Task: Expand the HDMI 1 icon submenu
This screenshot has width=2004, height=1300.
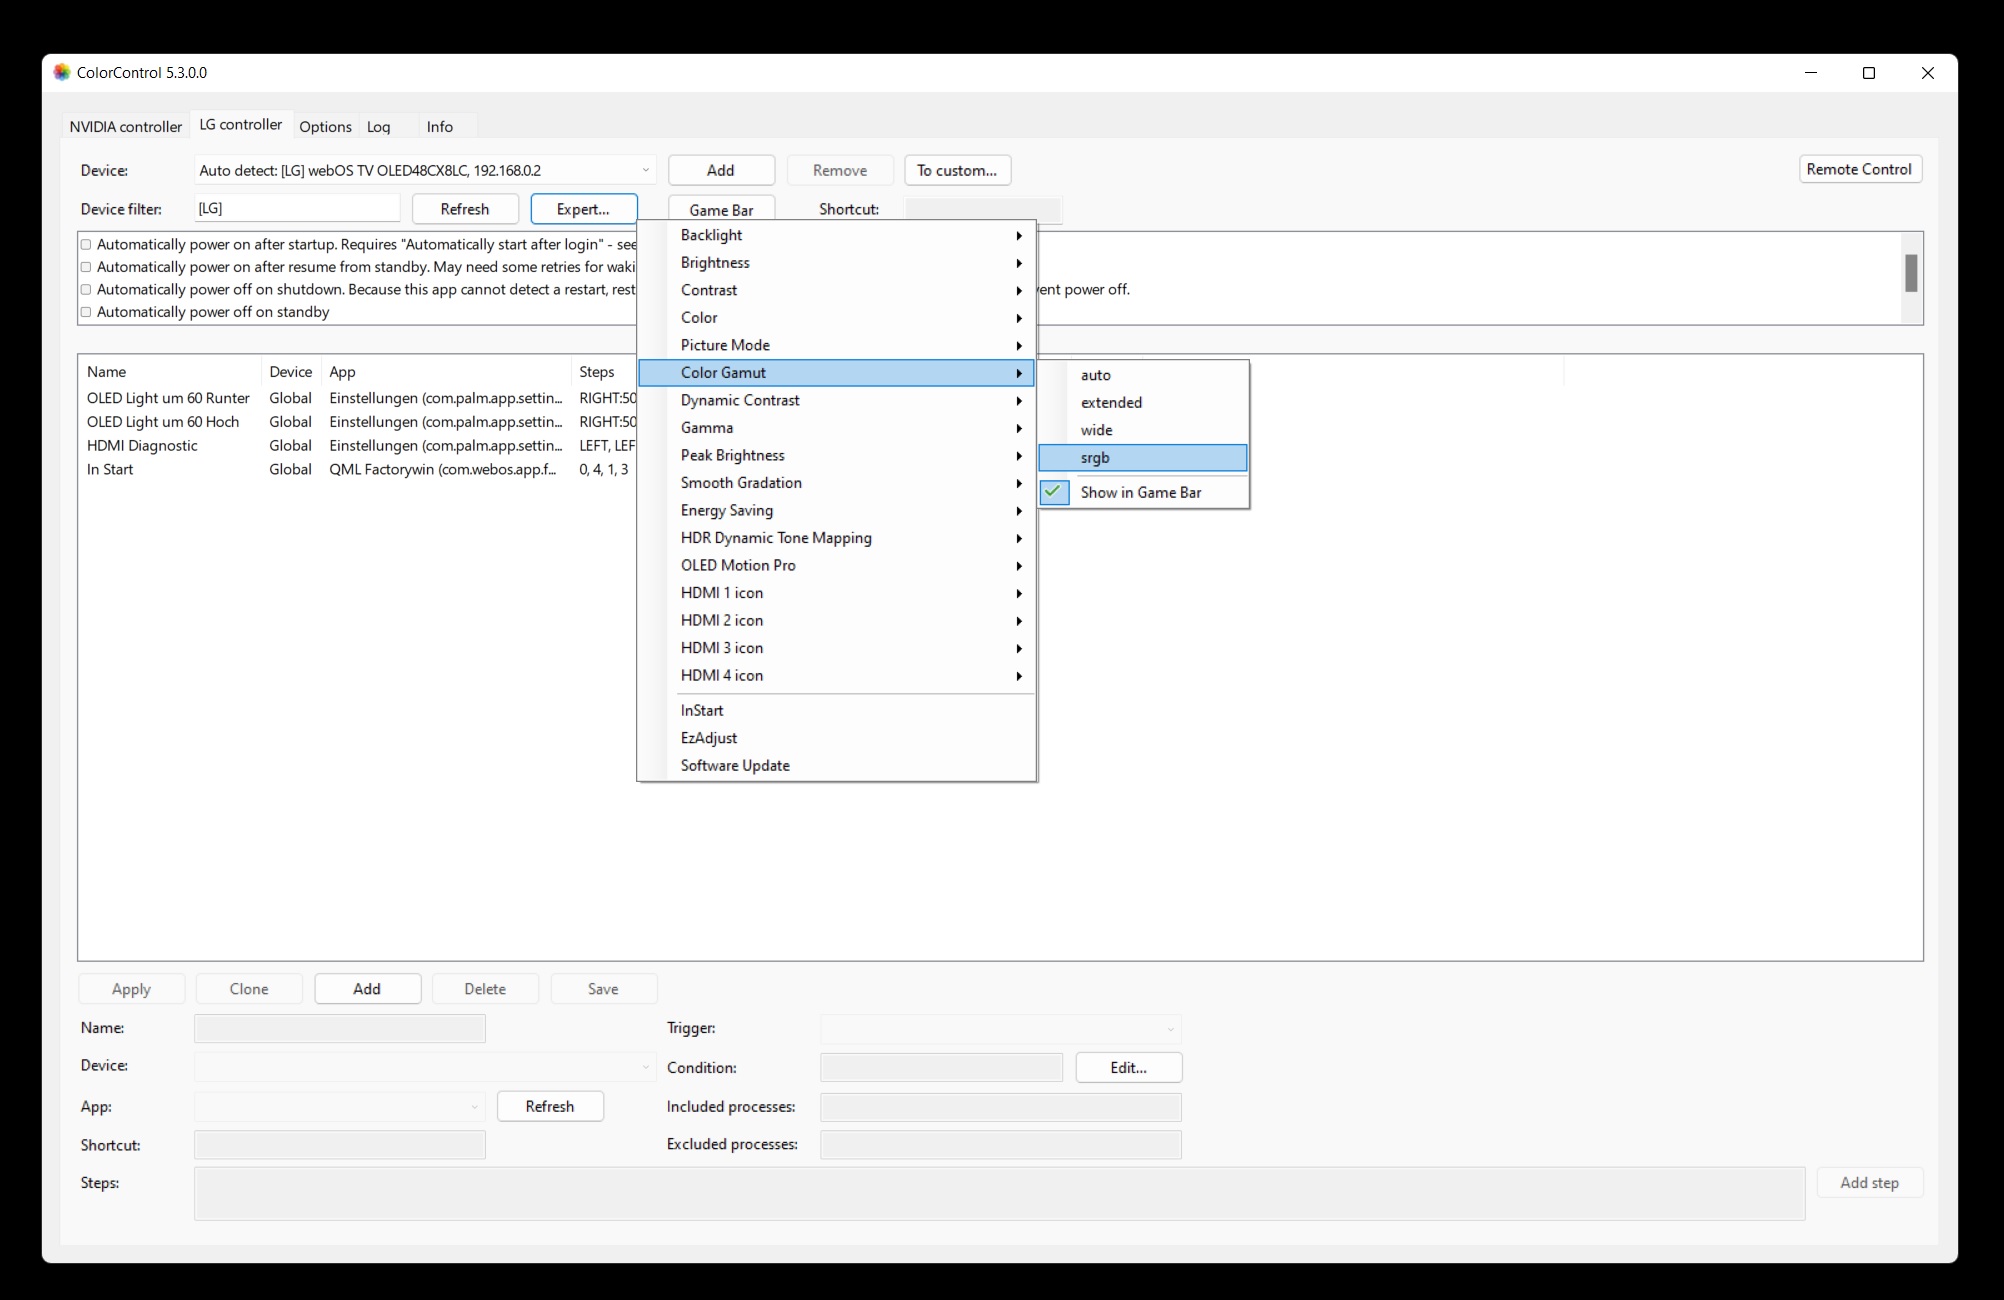Action: point(837,593)
